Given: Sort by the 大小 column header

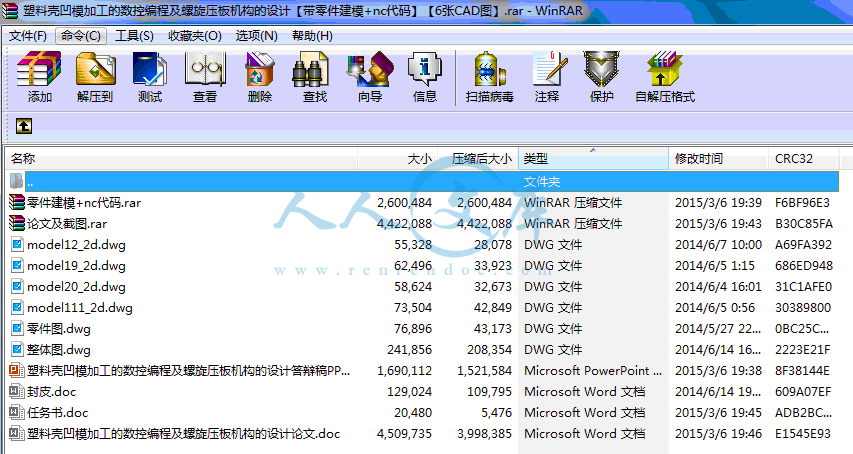Looking at the screenshot, I should (397, 159).
